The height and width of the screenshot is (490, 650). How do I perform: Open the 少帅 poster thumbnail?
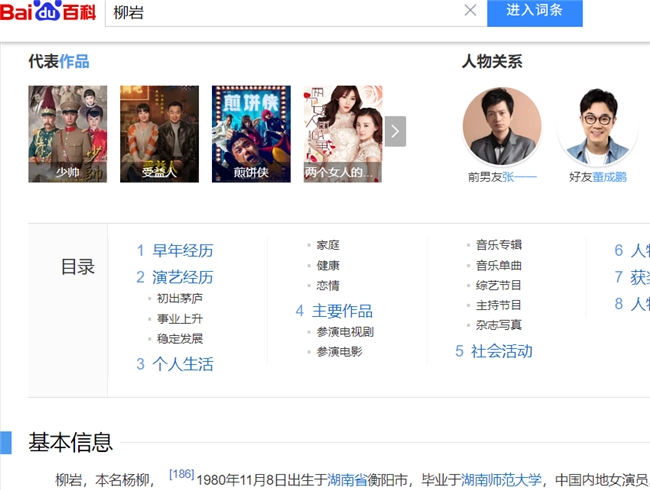[67, 133]
